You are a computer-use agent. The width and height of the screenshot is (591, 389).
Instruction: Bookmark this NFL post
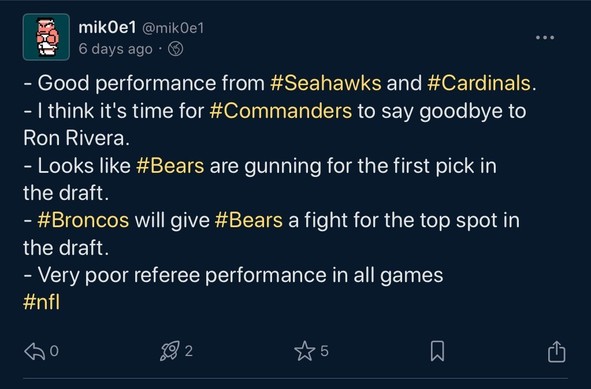437,351
